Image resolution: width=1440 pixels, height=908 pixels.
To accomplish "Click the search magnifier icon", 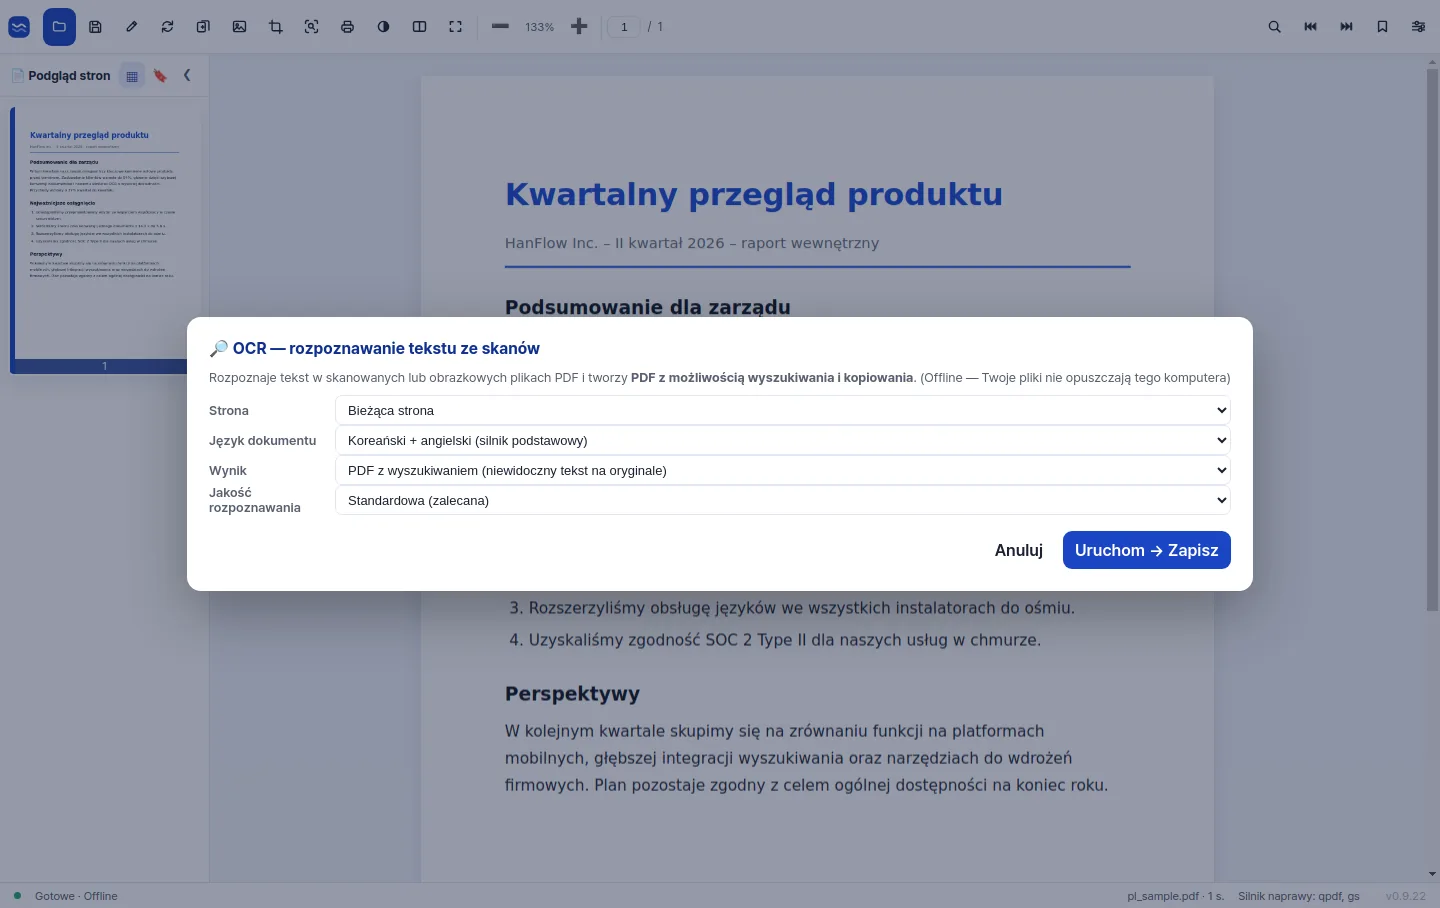I will (x=1274, y=27).
